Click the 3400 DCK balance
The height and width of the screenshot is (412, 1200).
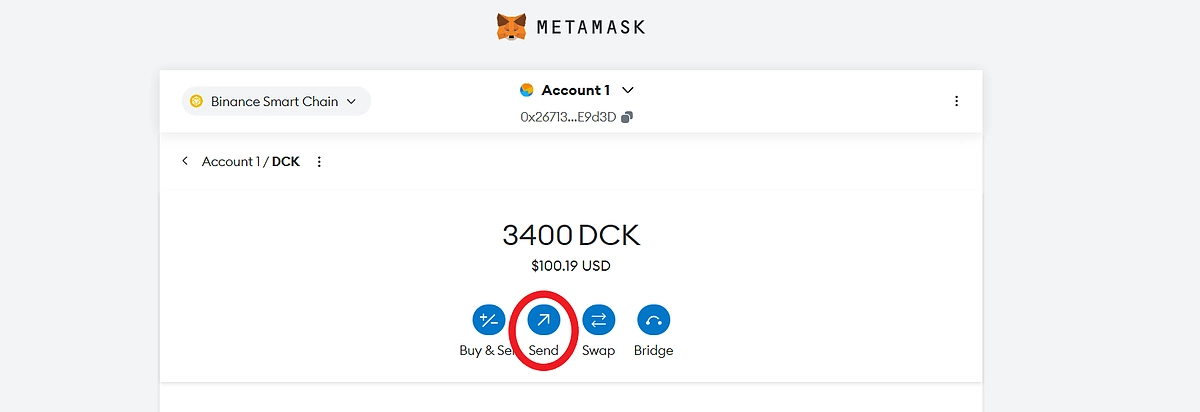570,236
